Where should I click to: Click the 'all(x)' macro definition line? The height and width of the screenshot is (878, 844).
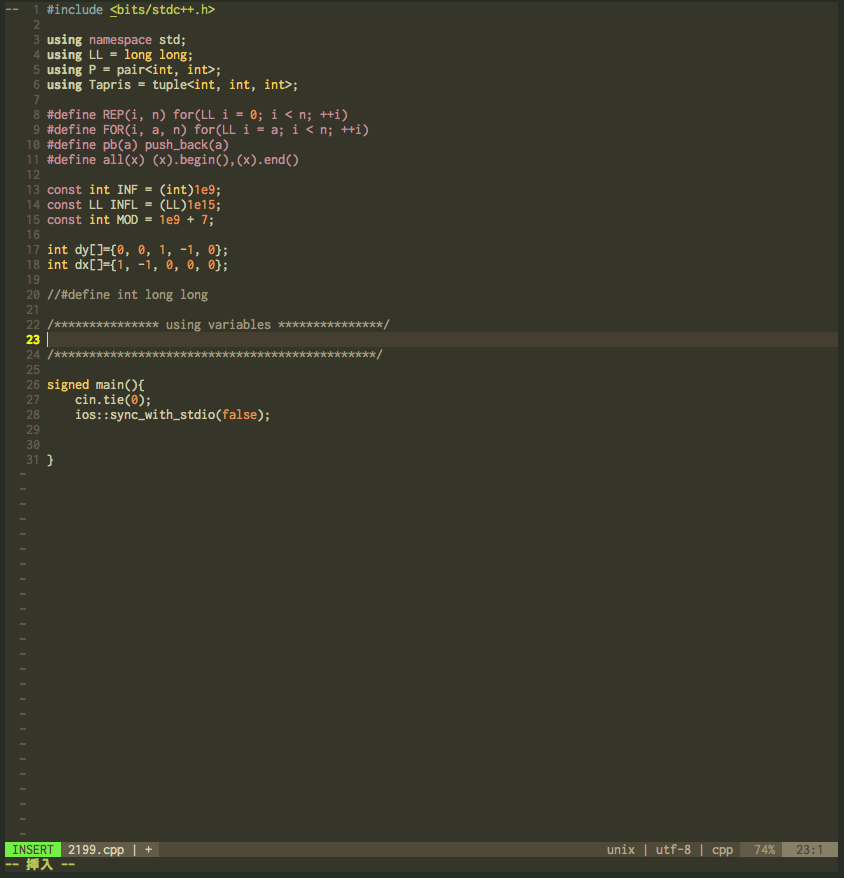click(173, 160)
